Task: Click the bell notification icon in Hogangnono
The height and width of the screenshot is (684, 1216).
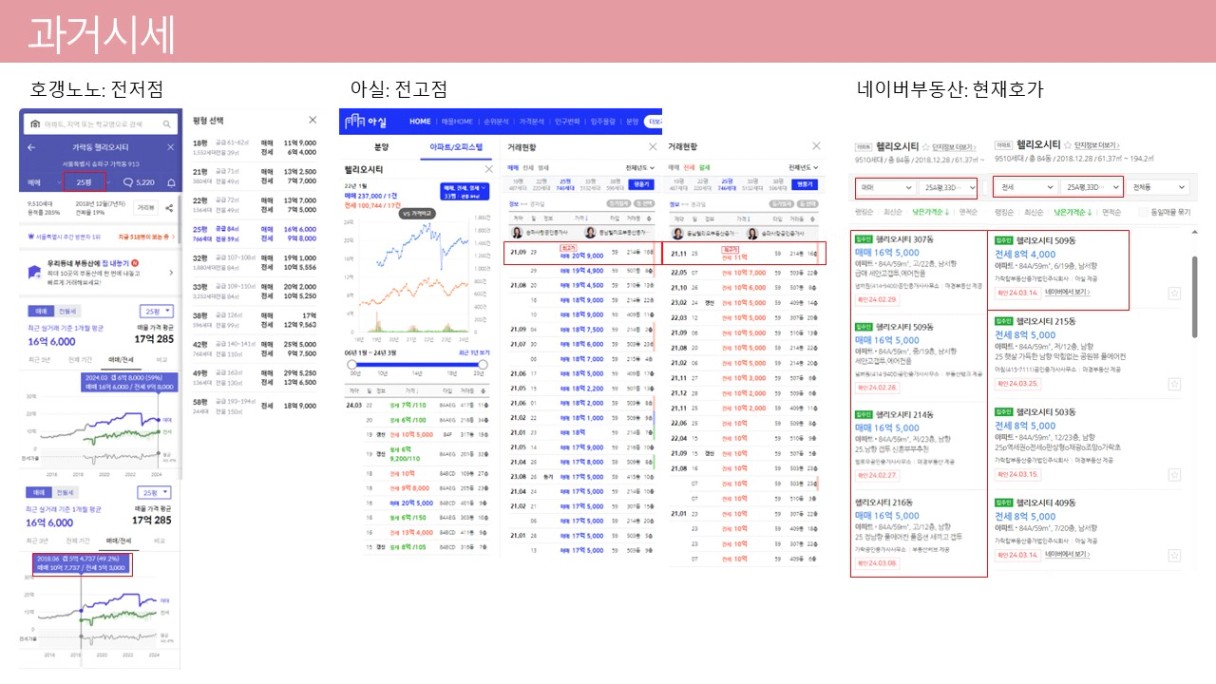Action: (171, 183)
